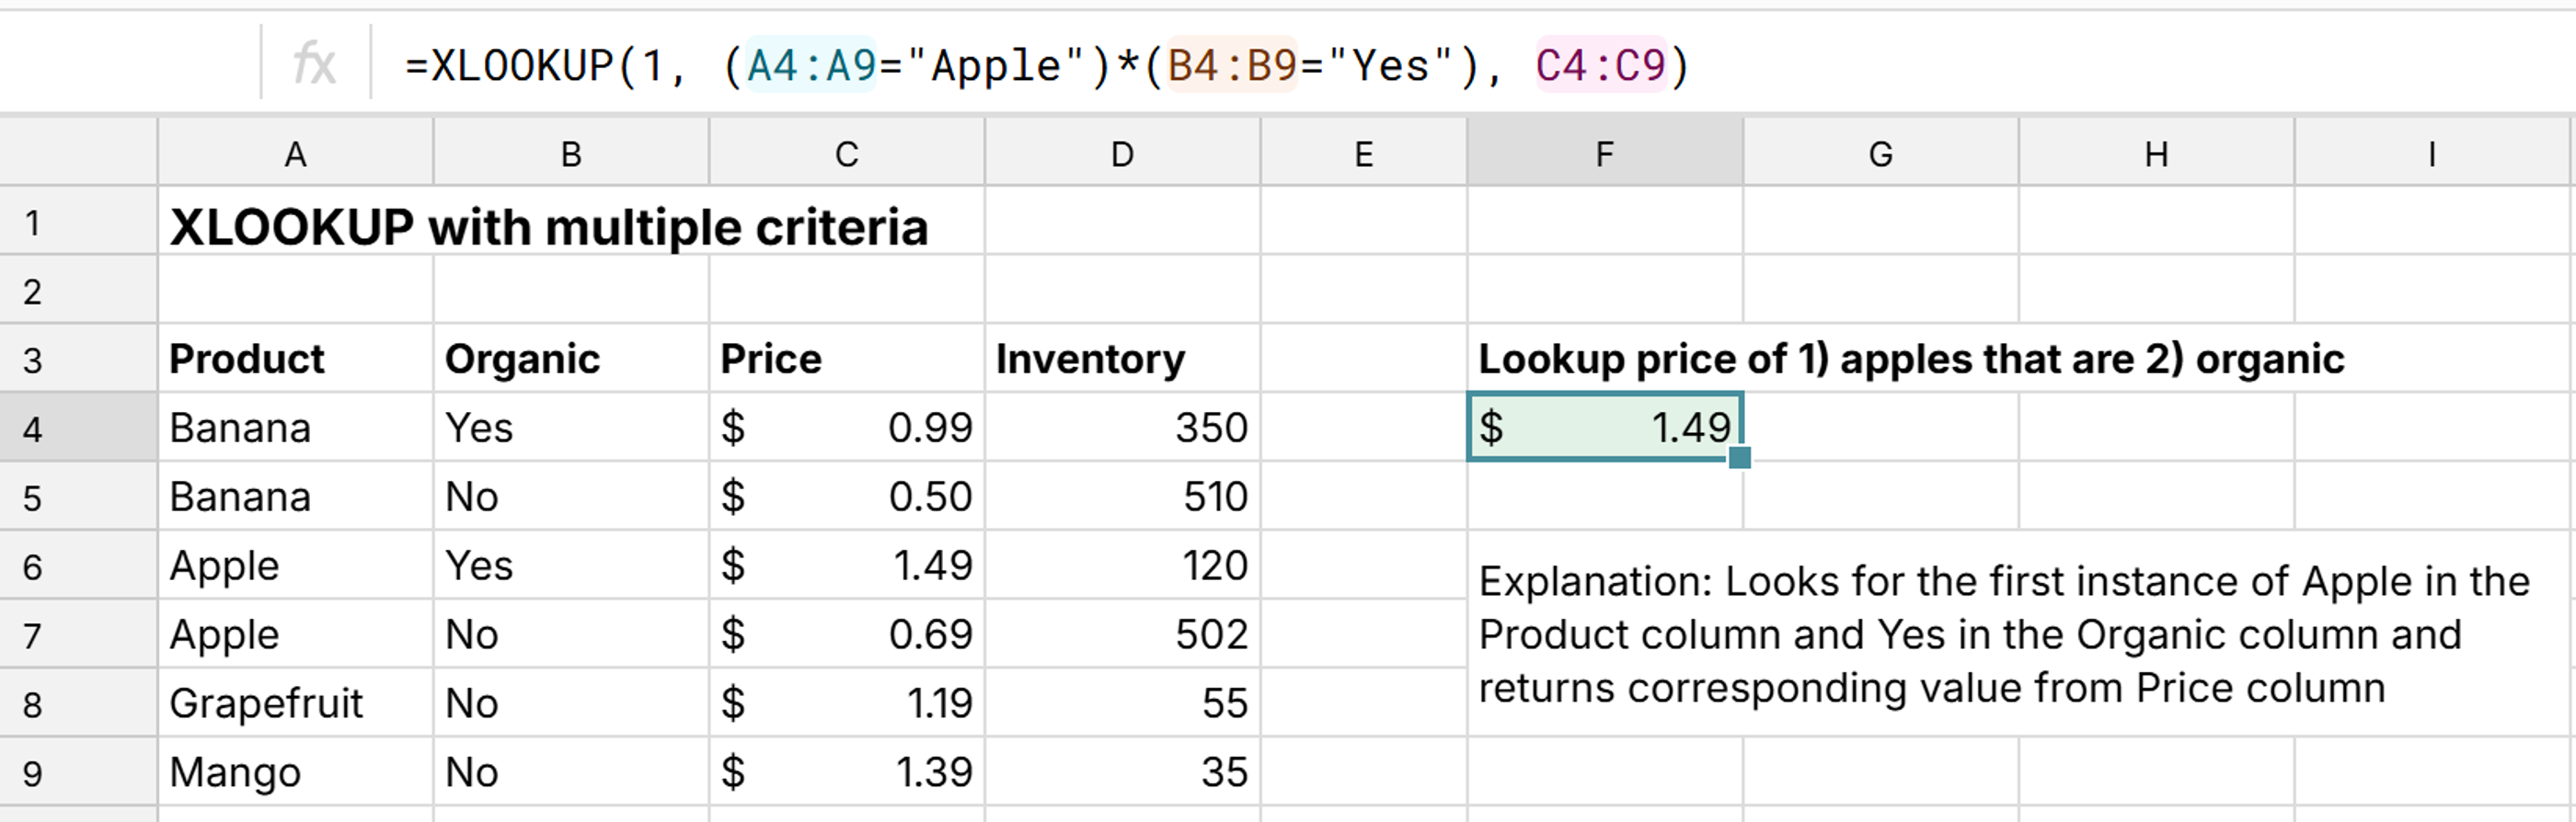This screenshot has width=2576, height=822.
Task: Click the fill handle on cell F4
Action: pos(1740,459)
